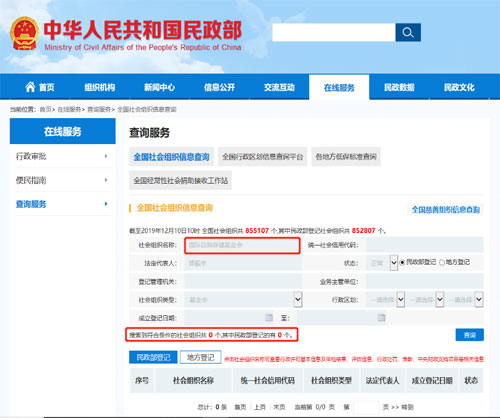Click the 登记管理机关 input field

click(243, 281)
